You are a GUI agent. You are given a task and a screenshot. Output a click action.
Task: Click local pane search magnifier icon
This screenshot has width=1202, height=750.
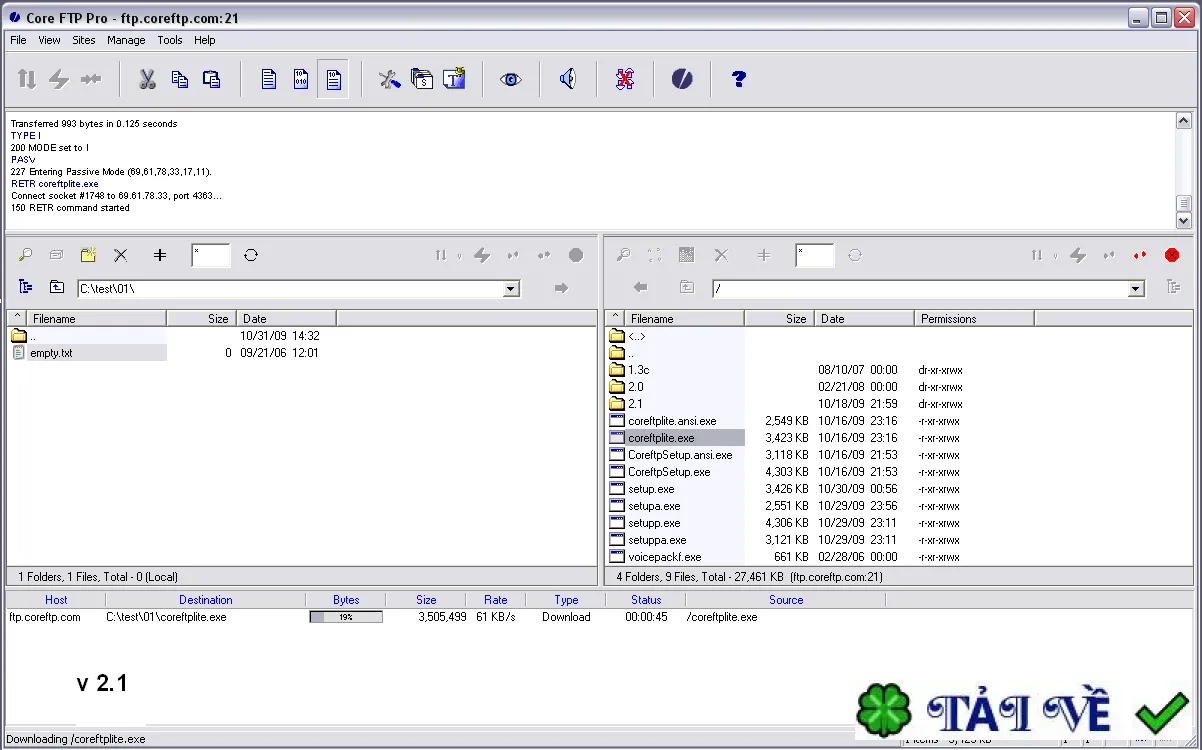[26, 256]
